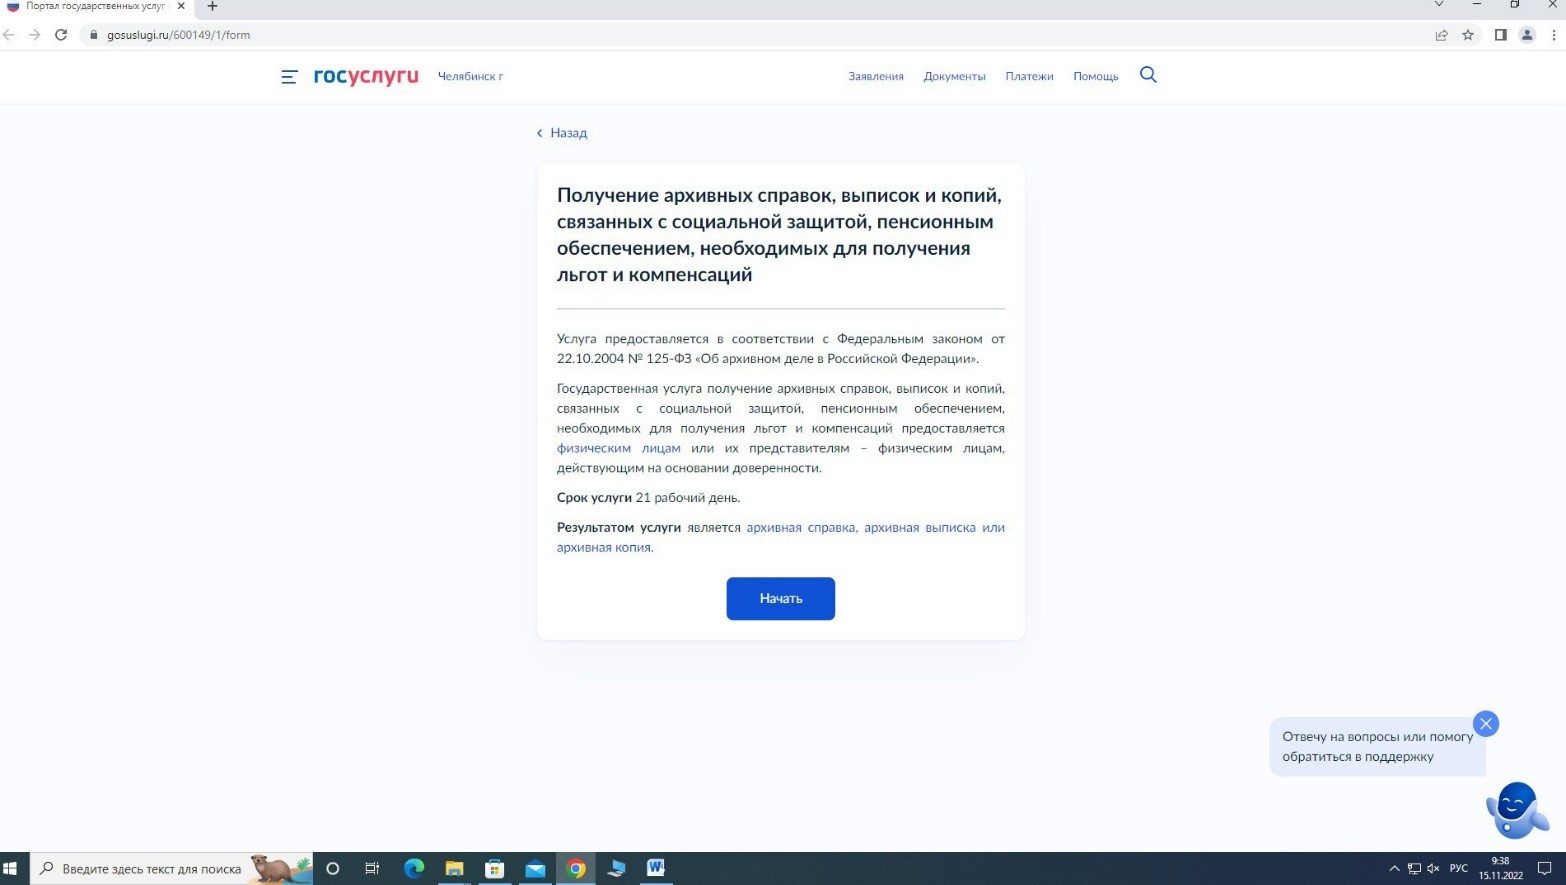The width and height of the screenshot is (1566, 885).
Task: Toggle the browser side panel
Action: click(x=1500, y=35)
